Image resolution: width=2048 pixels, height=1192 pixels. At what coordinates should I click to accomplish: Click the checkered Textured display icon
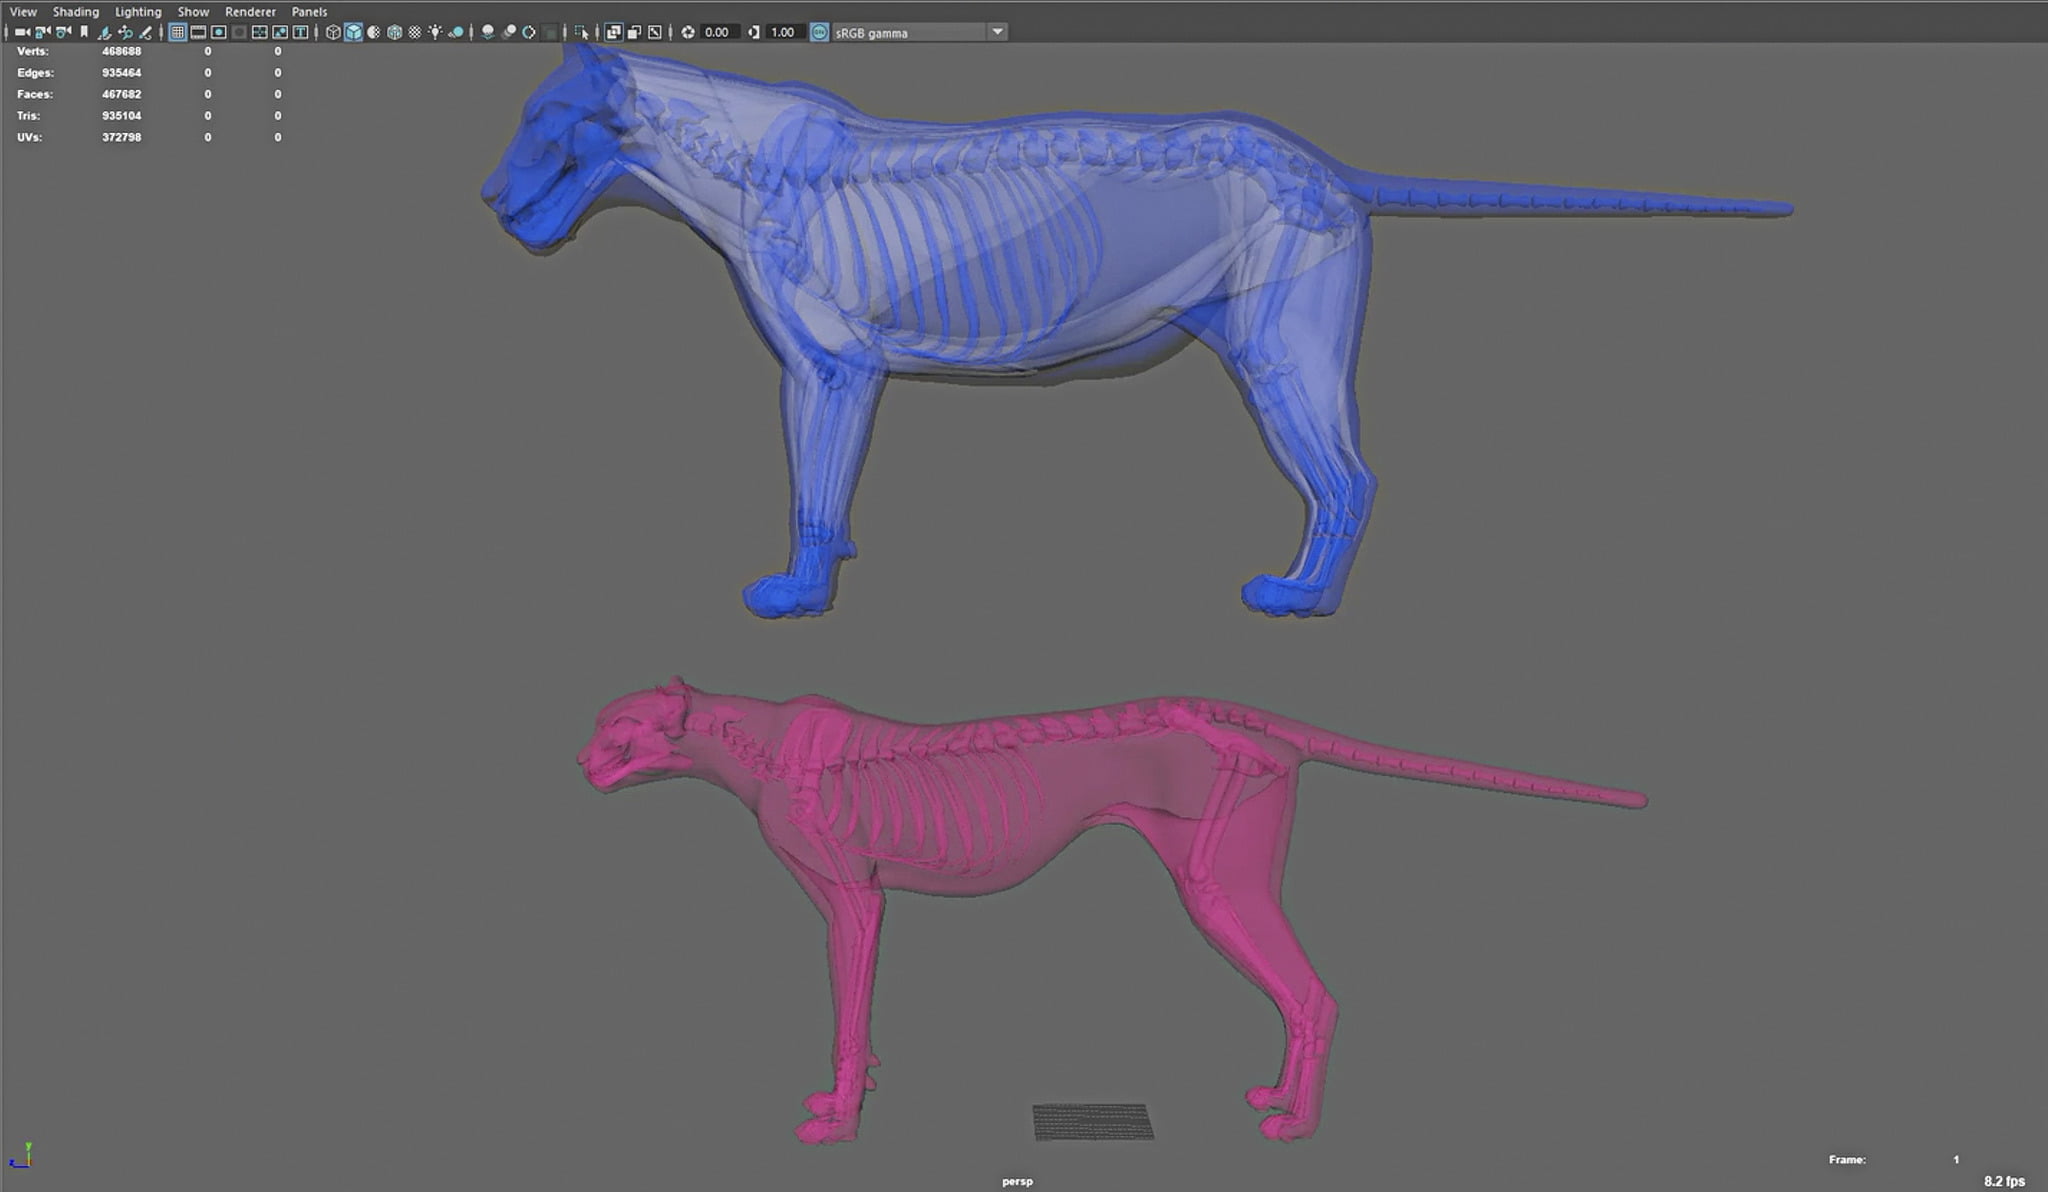415,32
